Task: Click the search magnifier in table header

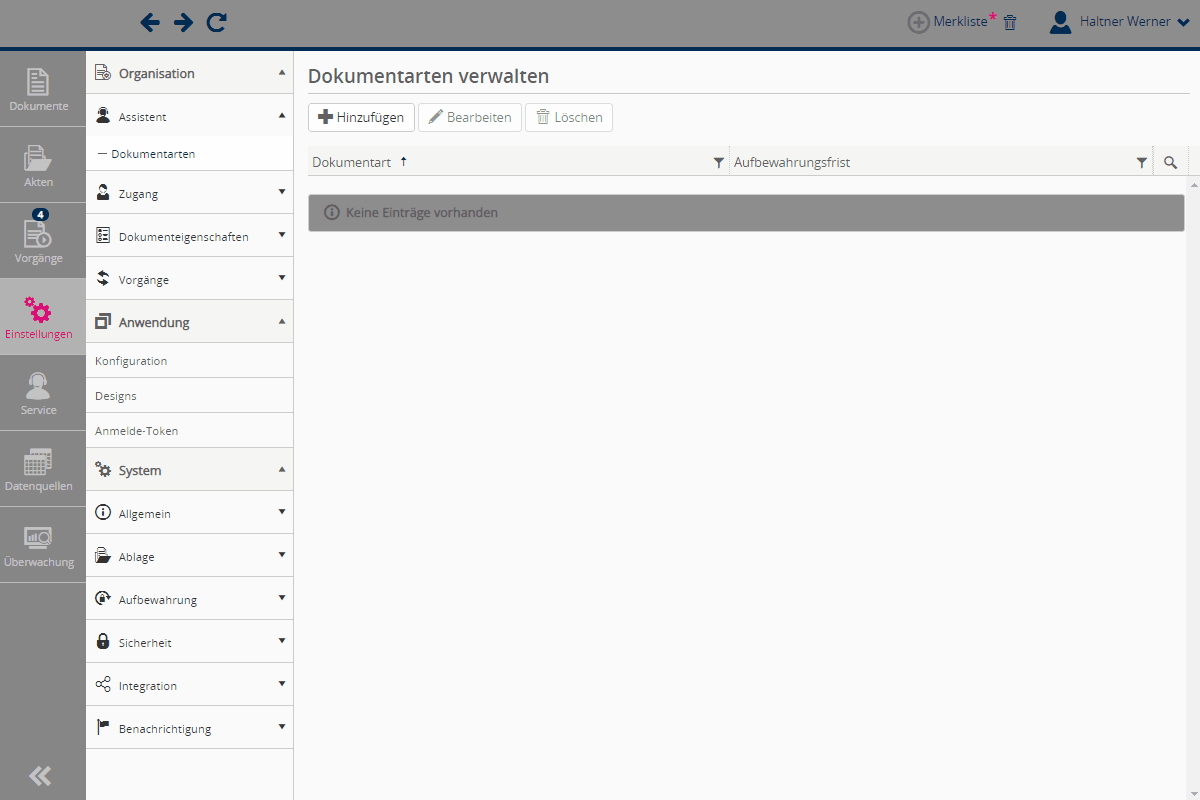Action: click(x=1170, y=162)
